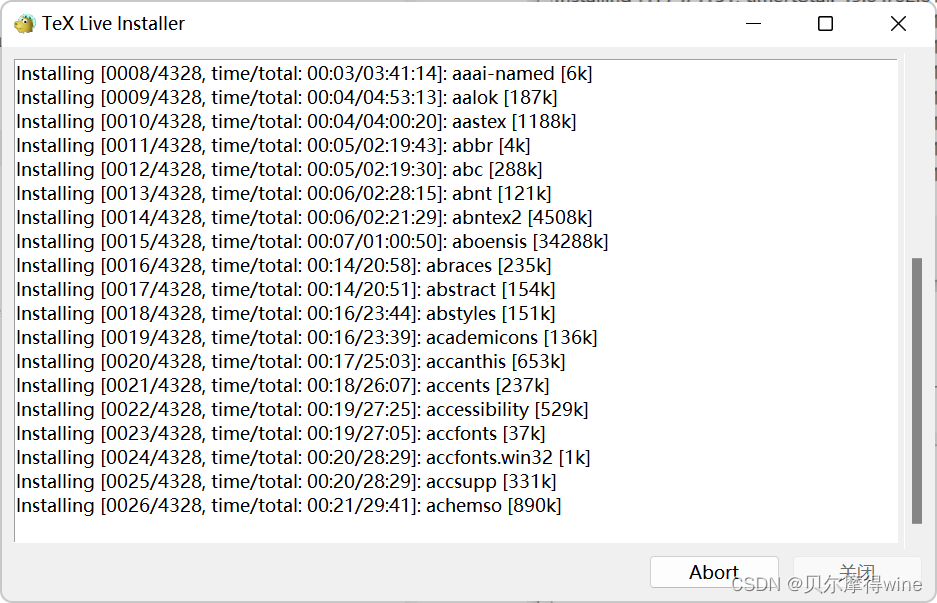Minimize the TeX Live Installer window
Image resolution: width=937 pixels, height=603 pixels.
(x=752, y=24)
